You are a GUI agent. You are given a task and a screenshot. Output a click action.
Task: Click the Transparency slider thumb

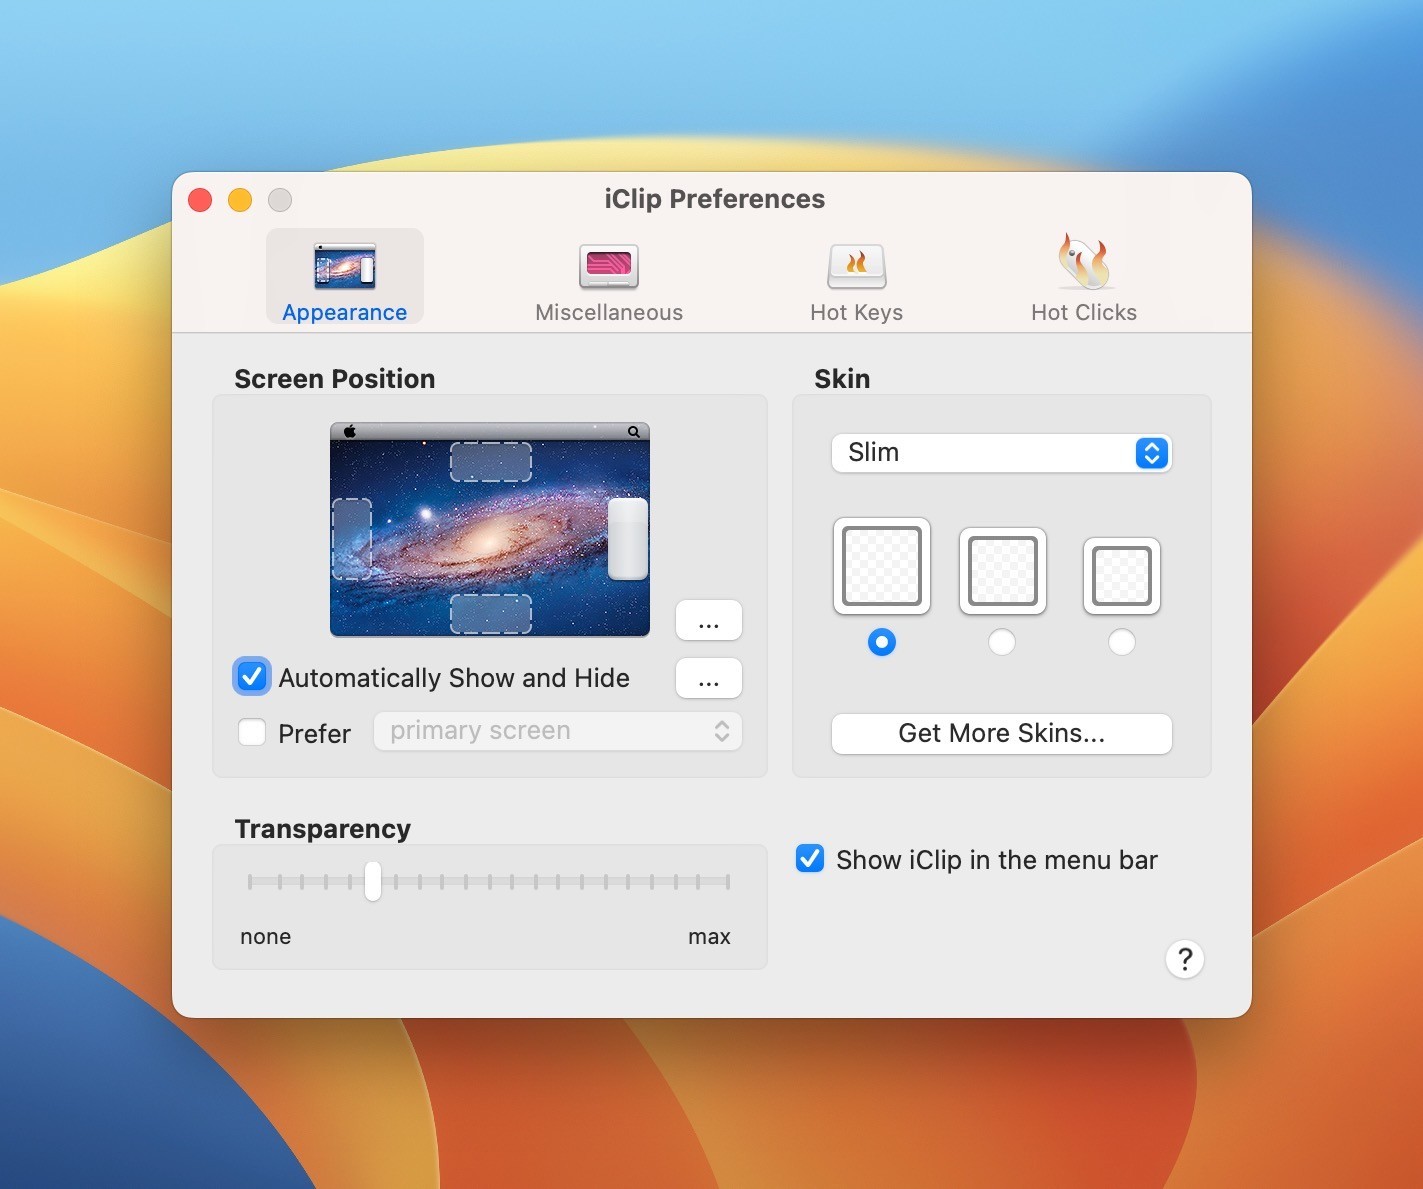pos(373,881)
